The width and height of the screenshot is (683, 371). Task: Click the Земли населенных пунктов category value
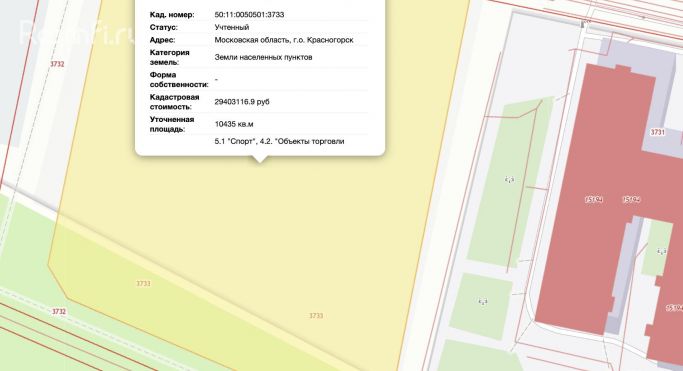263,57
